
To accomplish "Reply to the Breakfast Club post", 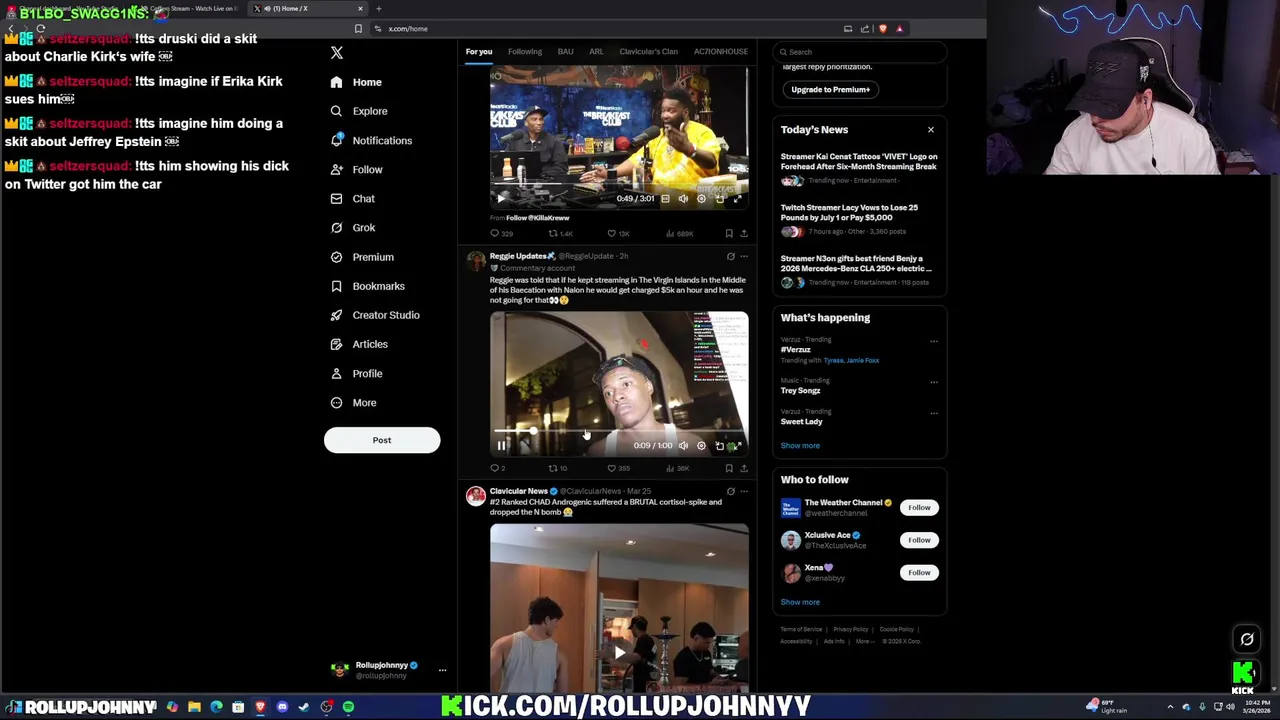I will click(x=501, y=234).
